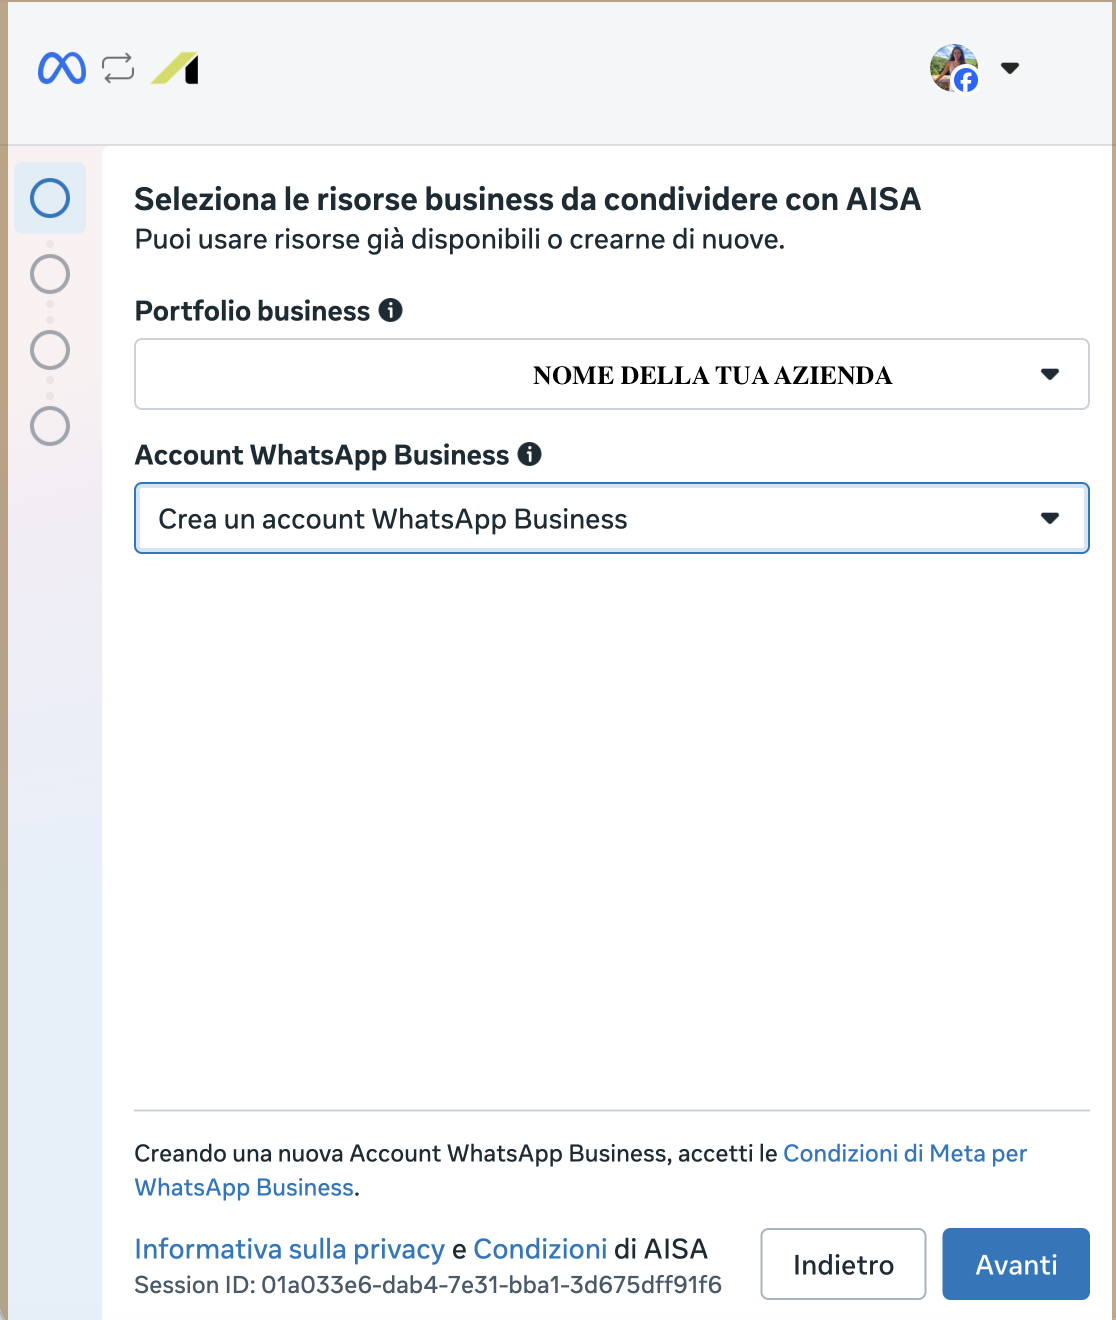Open the Condizioni di AISA link
The height and width of the screenshot is (1320, 1116).
pyautogui.click(x=540, y=1249)
